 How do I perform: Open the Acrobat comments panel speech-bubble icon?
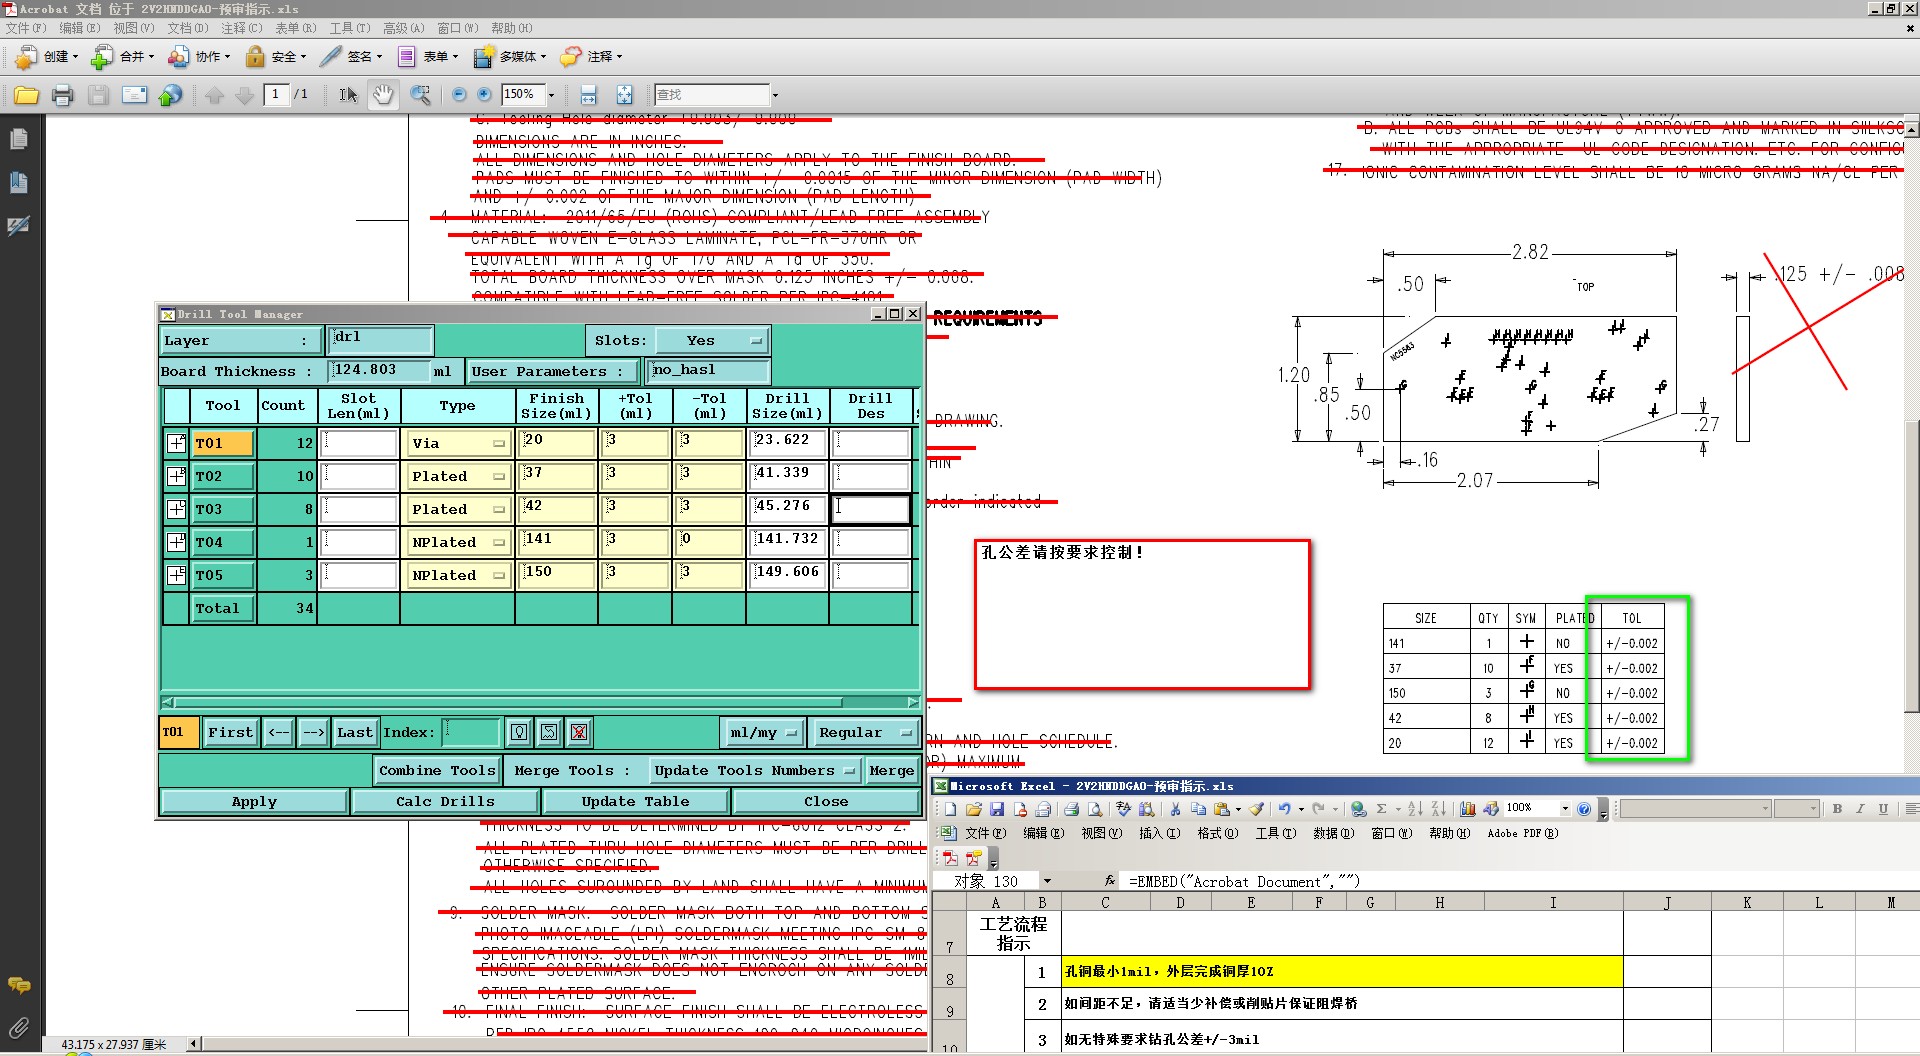(18, 985)
